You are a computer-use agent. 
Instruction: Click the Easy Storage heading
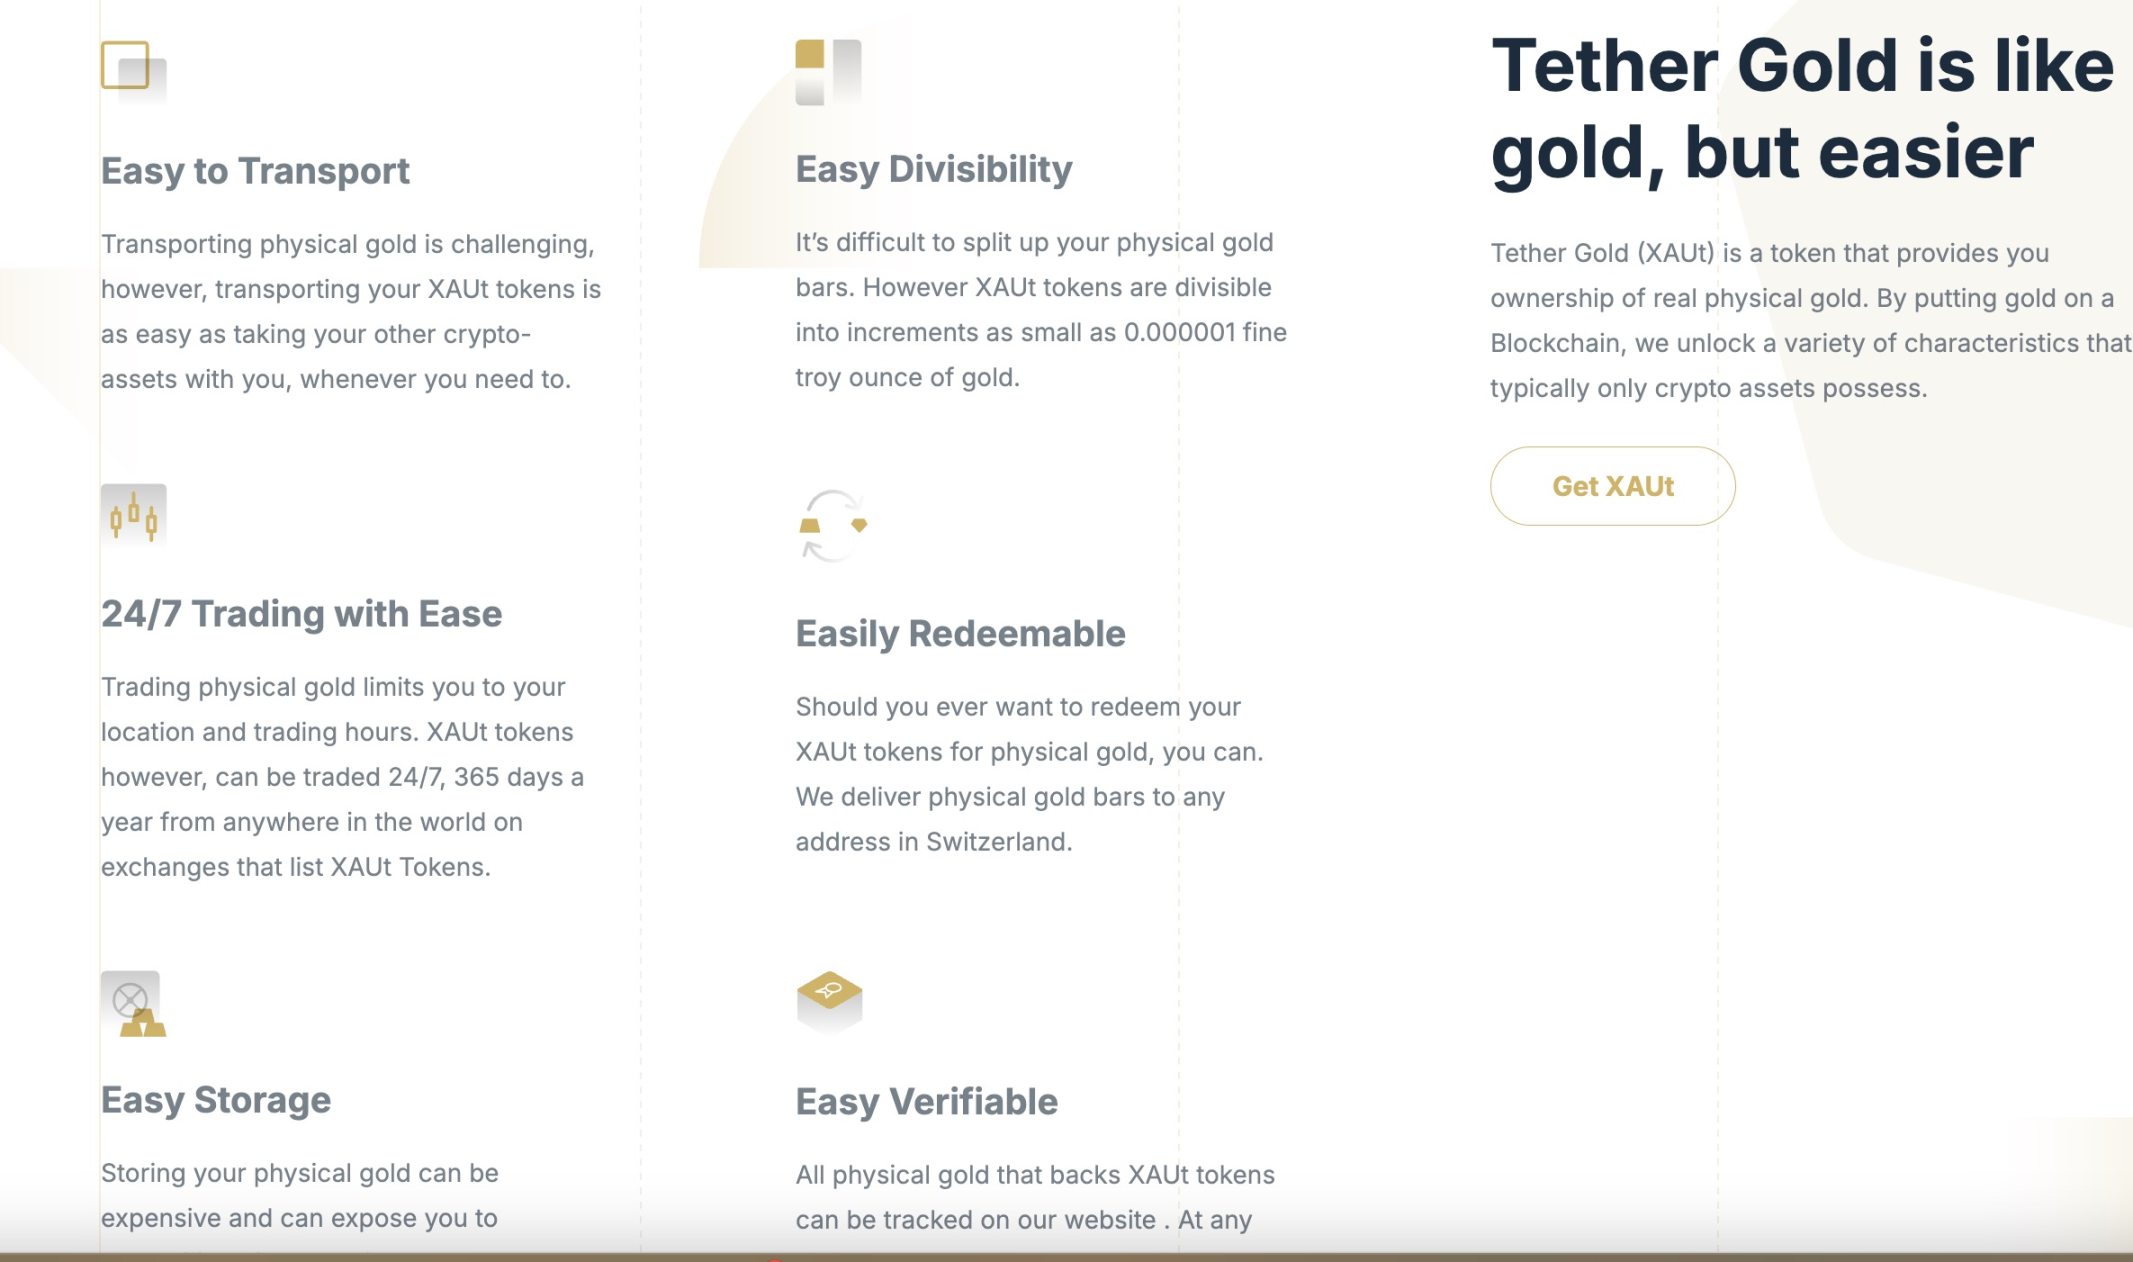tap(216, 1100)
